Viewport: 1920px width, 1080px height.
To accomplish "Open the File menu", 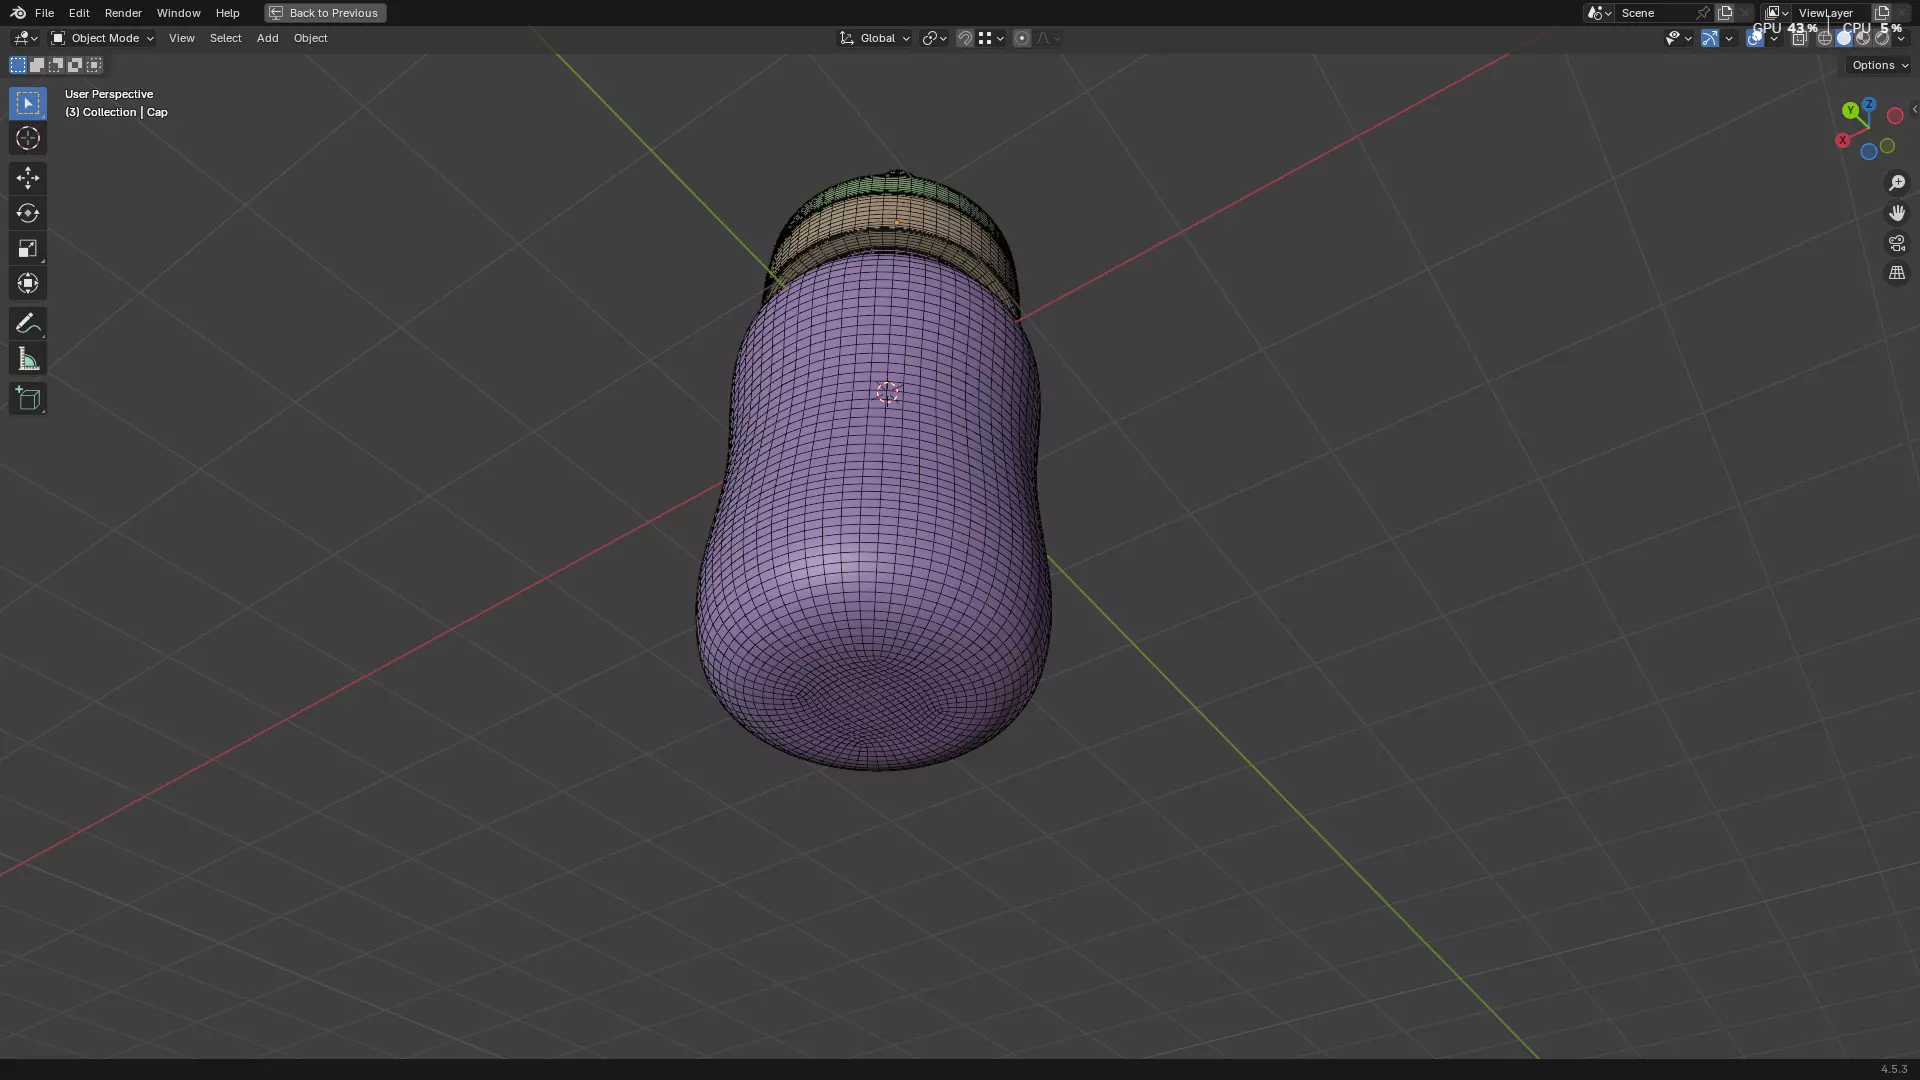I will coord(44,13).
